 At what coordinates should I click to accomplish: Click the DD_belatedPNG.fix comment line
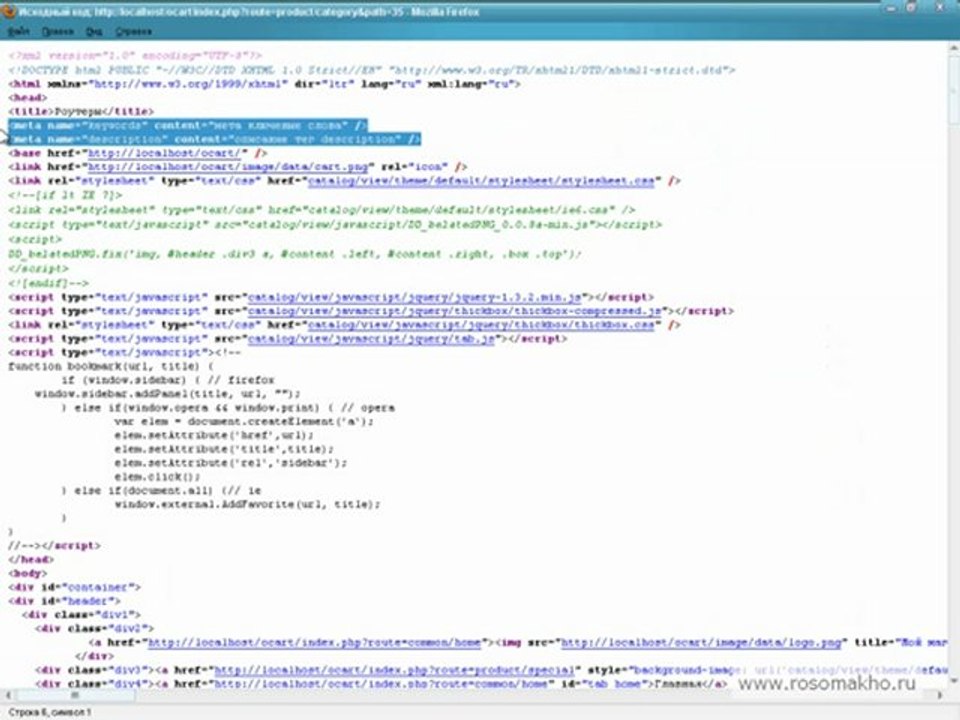[x=295, y=253]
